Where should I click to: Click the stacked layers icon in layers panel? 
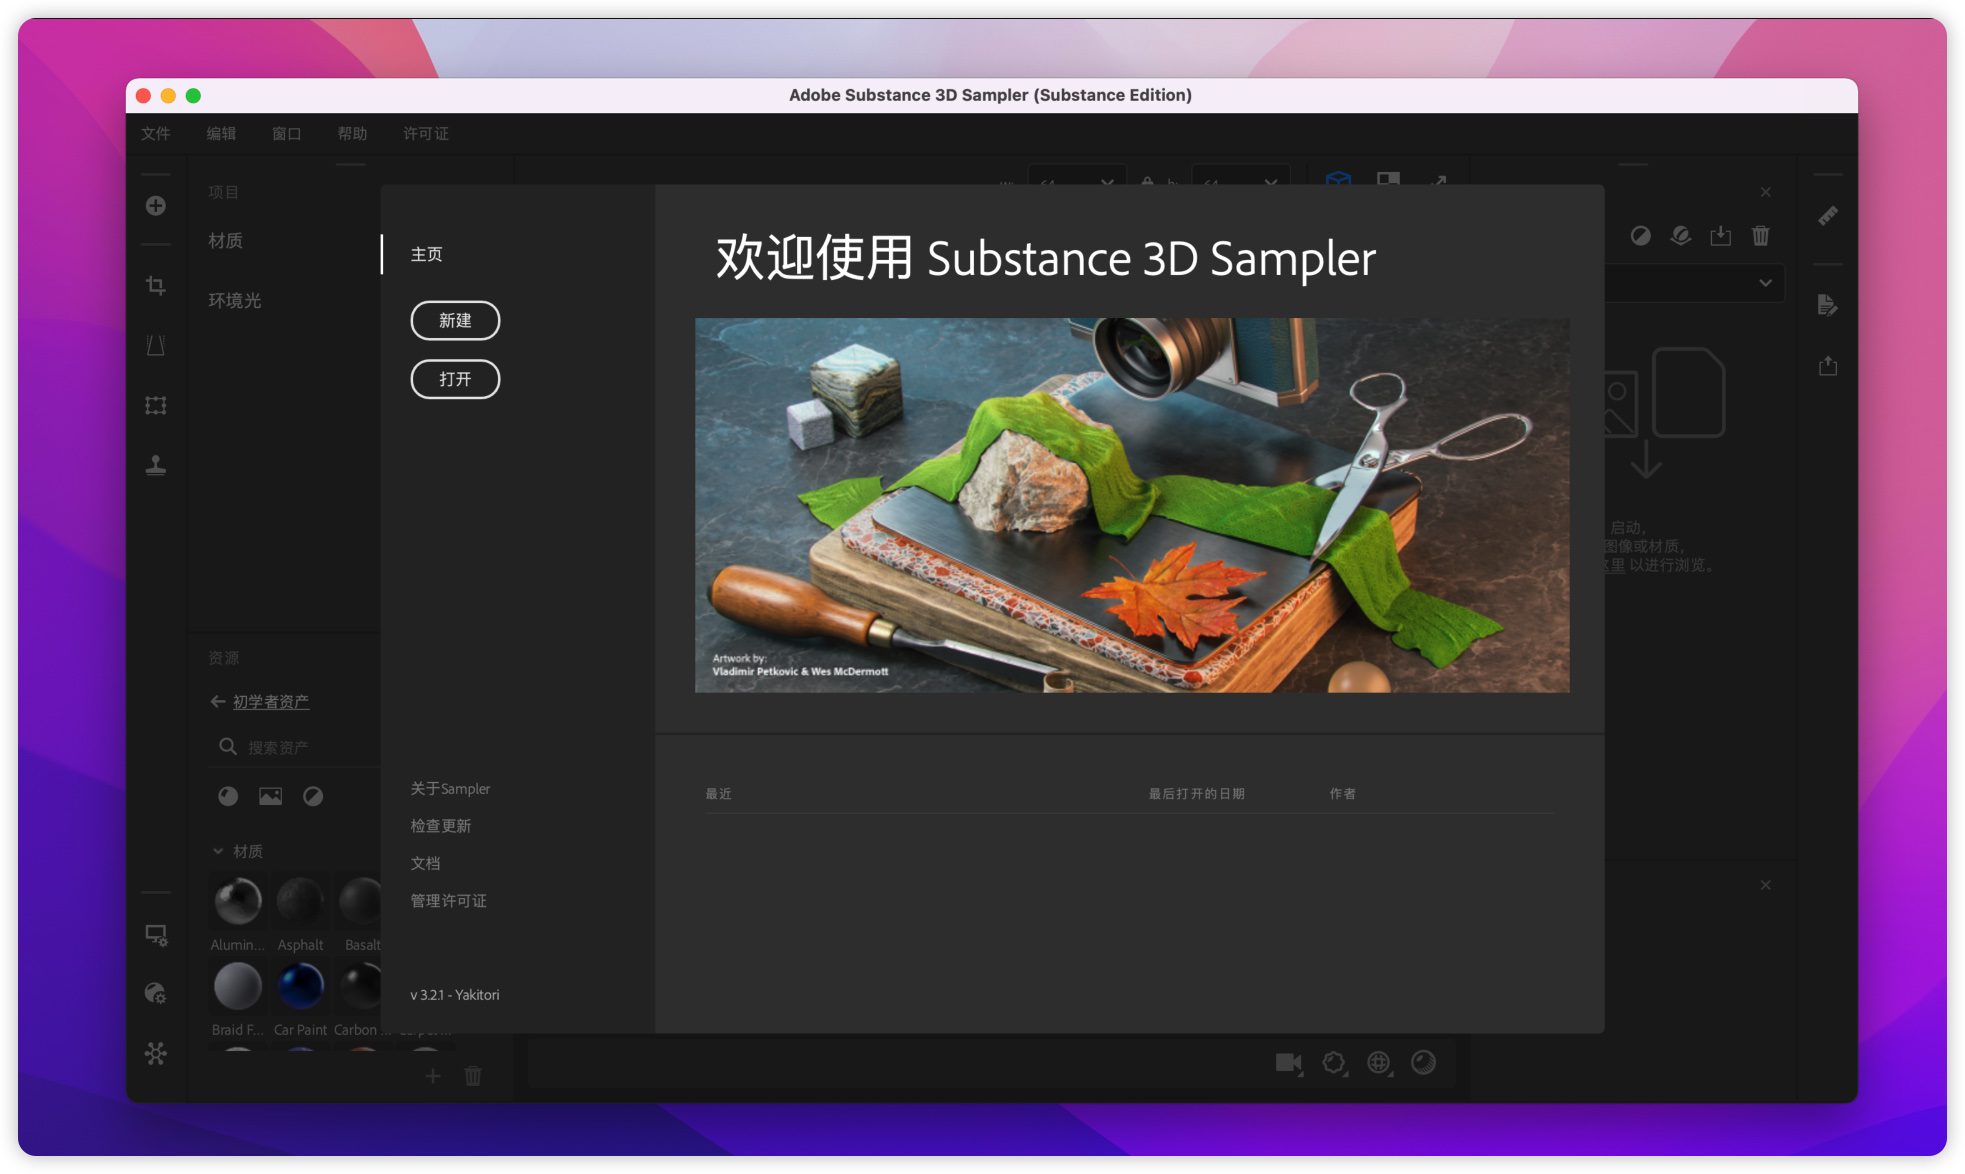(x=1681, y=236)
